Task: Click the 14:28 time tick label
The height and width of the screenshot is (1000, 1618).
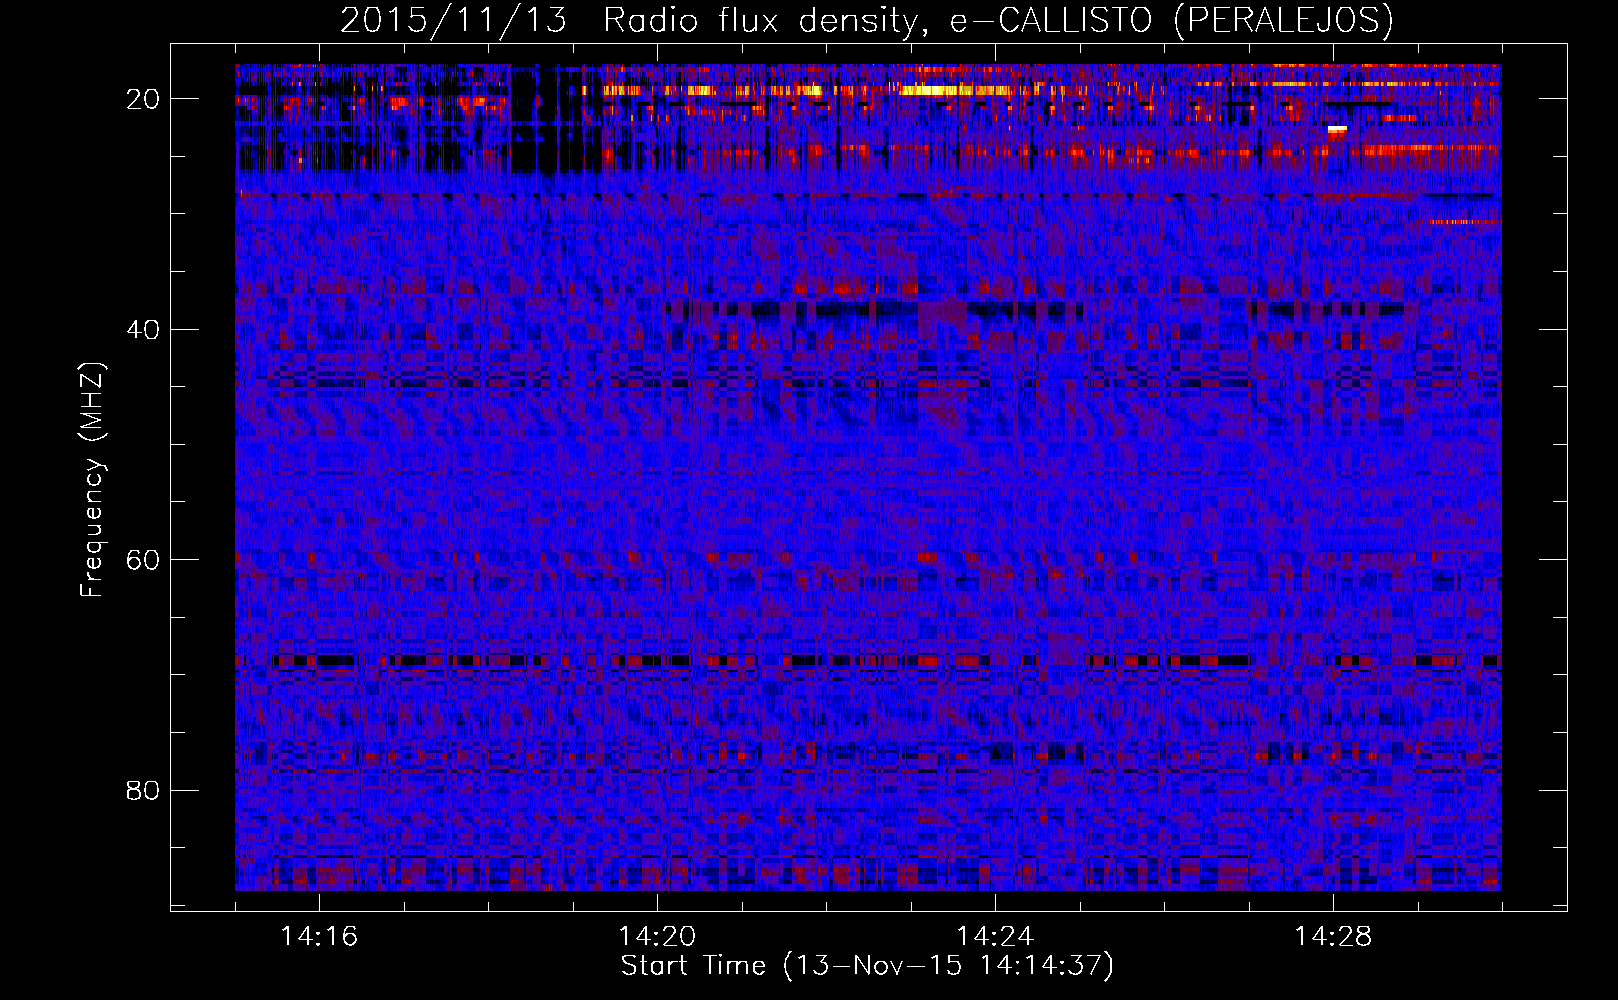Action: 1333,937
